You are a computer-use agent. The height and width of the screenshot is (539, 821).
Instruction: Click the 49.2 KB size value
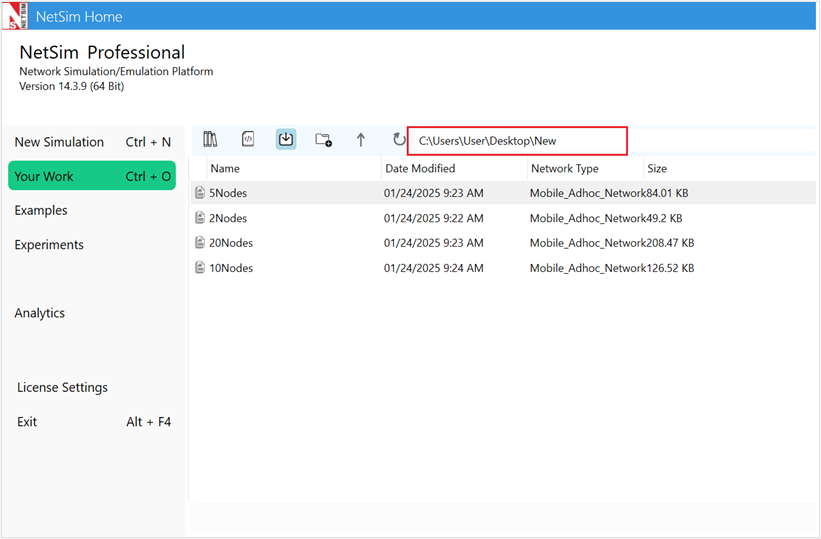[664, 218]
